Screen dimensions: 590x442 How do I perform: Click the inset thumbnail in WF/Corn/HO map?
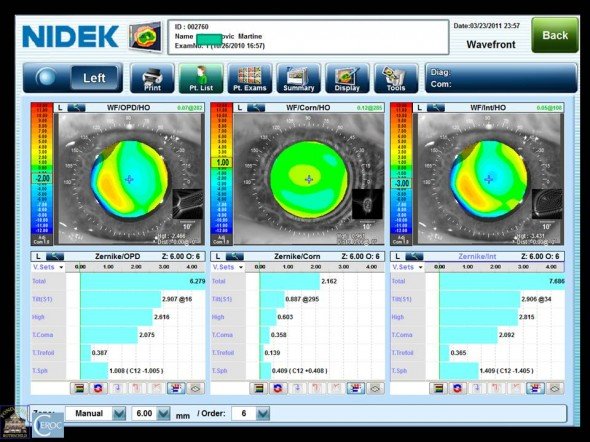point(368,204)
